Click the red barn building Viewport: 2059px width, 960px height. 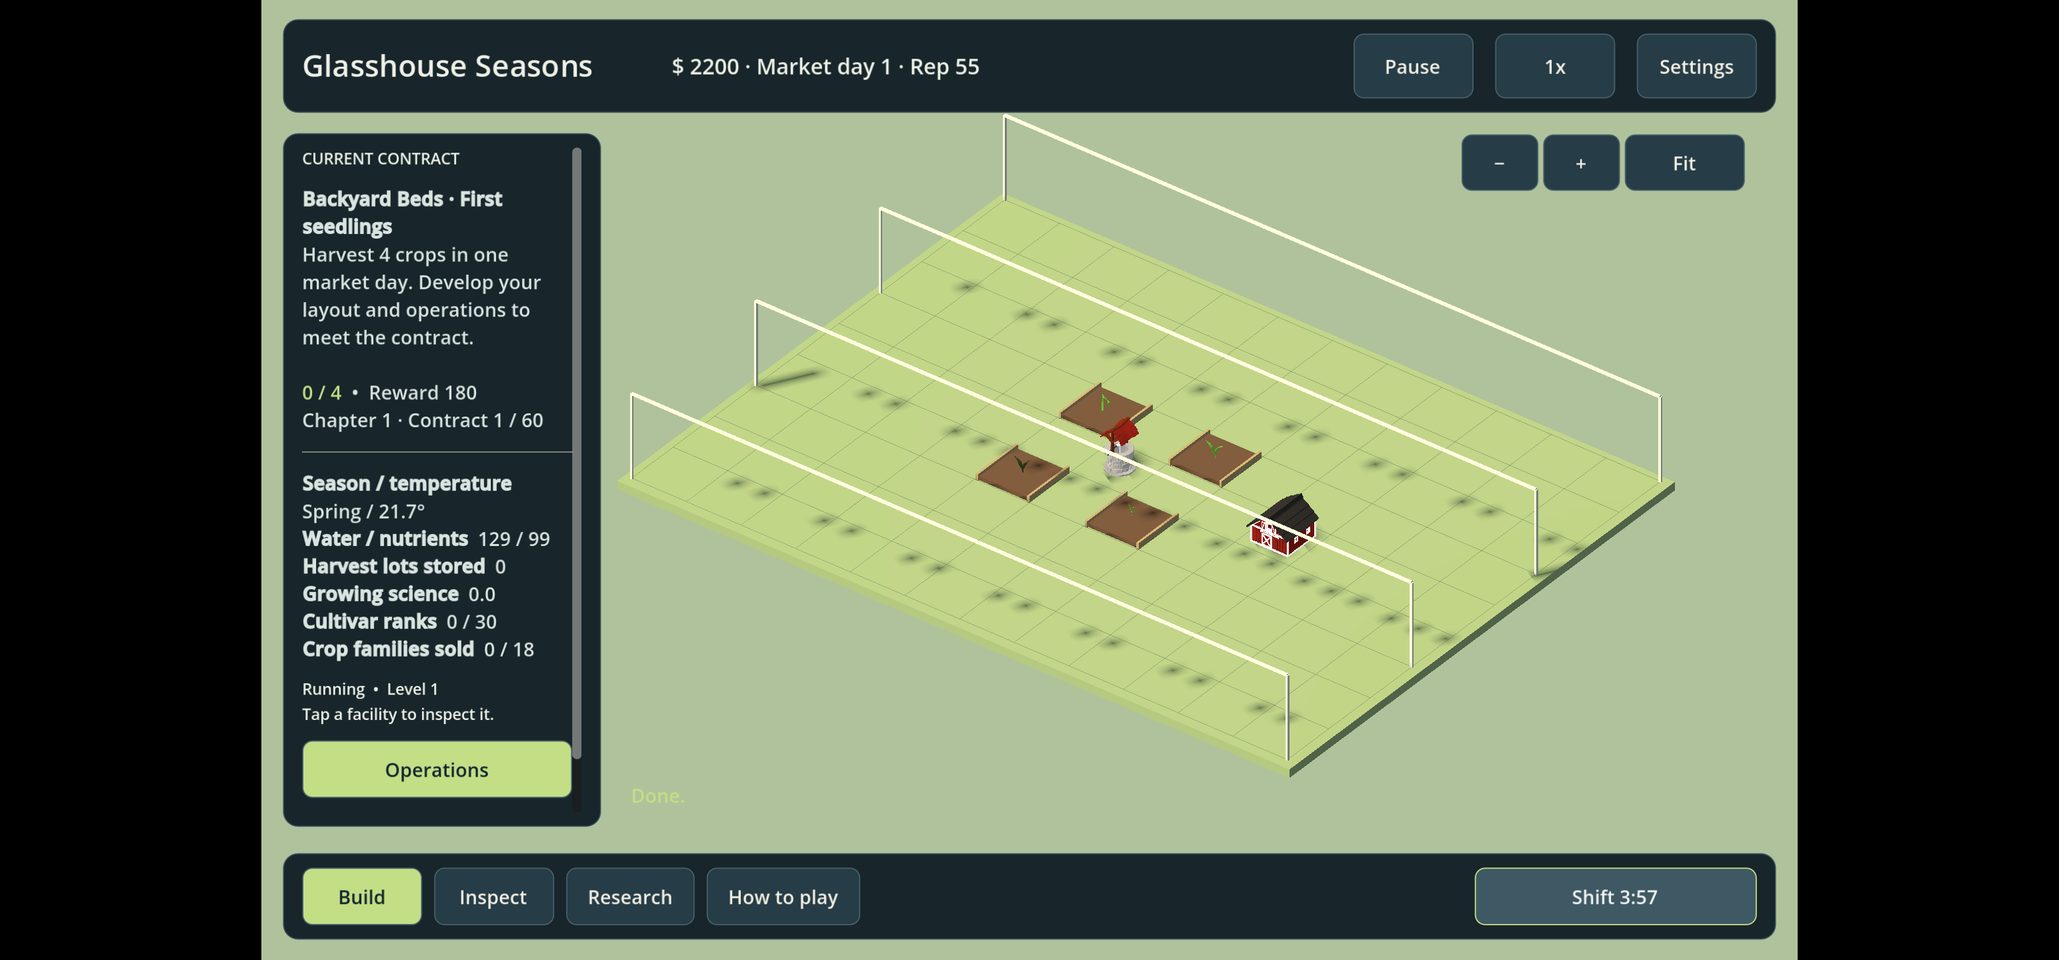(x=1283, y=525)
